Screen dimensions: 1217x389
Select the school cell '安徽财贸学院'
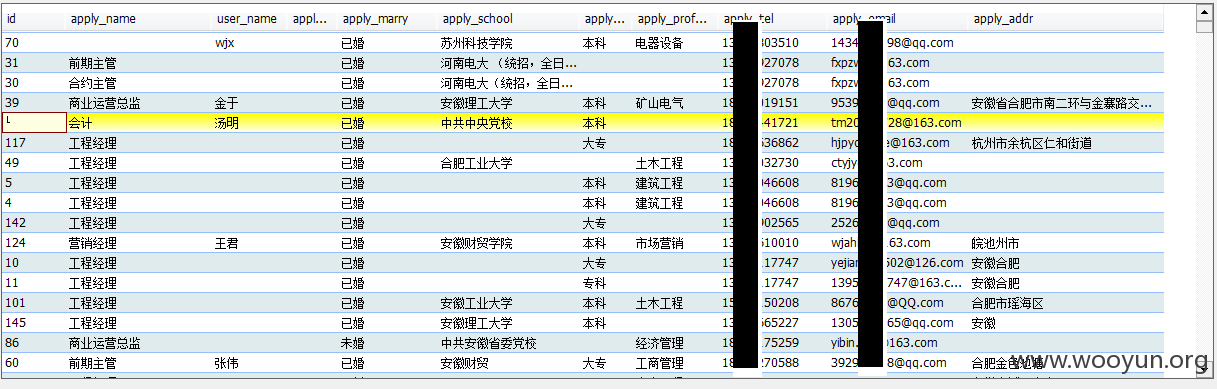[476, 243]
